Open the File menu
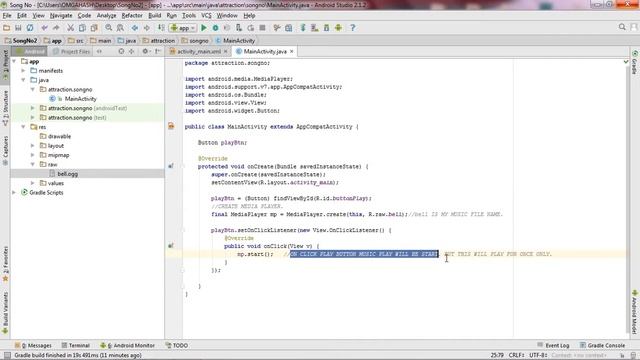Viewport: 640px width, 360px height. (x=7, y=16)
